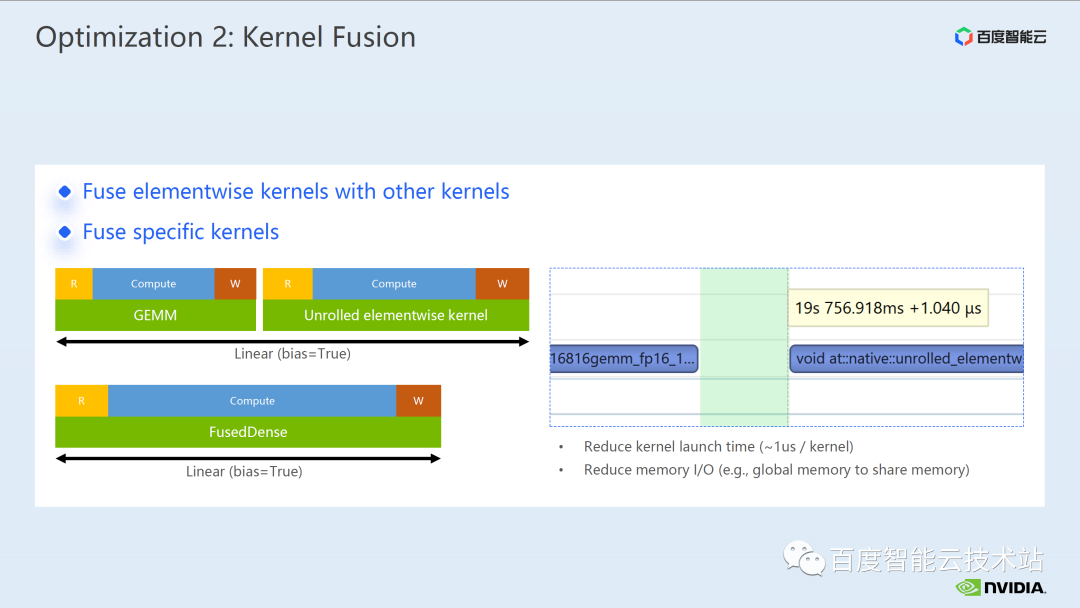Image resolution: width=1080 pixels, height=608 pixels.
Task: Click the 'Reduce kernel launch time' note
Action: [718, 447]
